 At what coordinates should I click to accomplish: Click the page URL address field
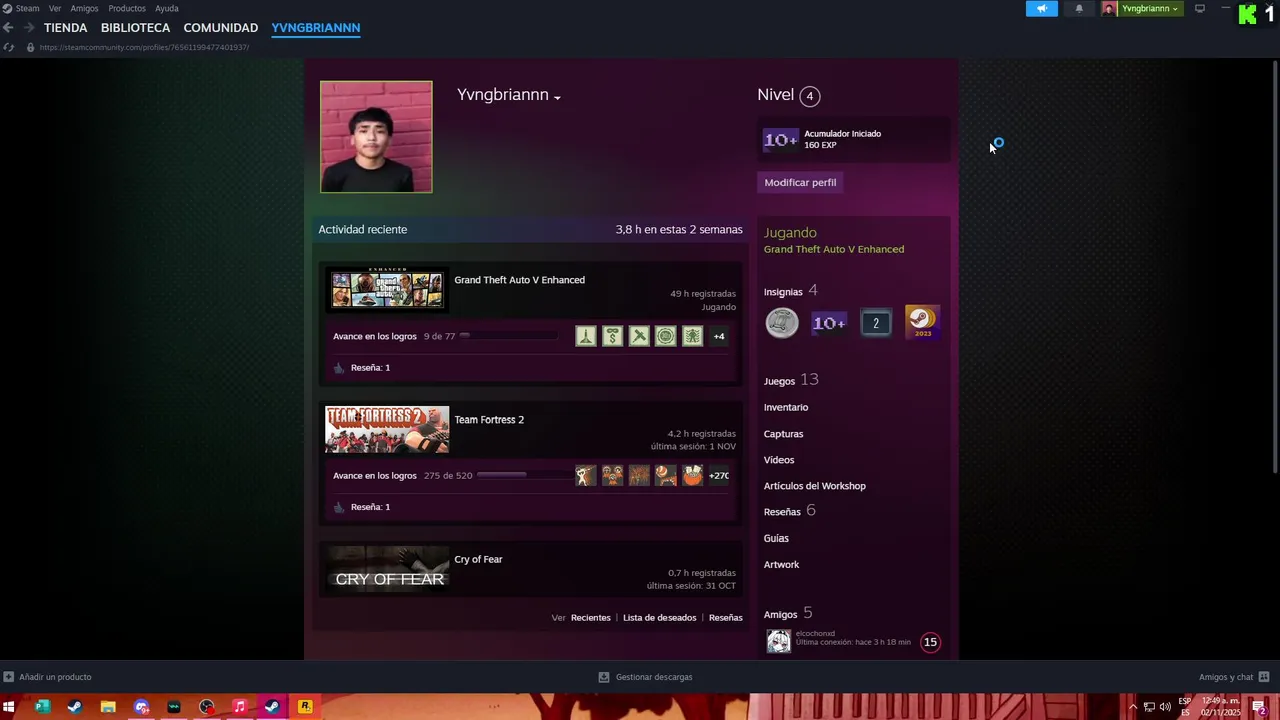(144, 47)
